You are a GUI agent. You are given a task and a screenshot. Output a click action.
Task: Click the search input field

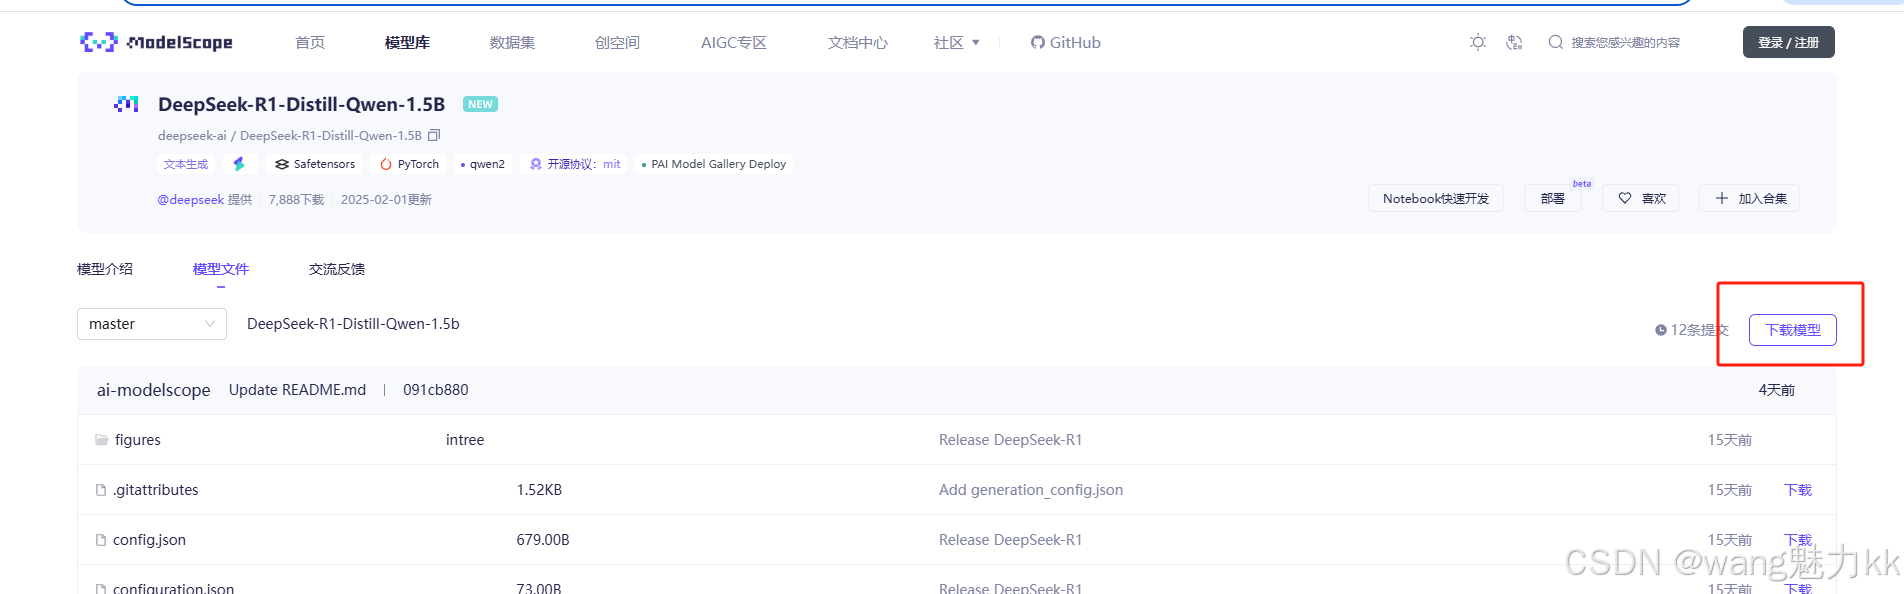tap(1626, 42)
